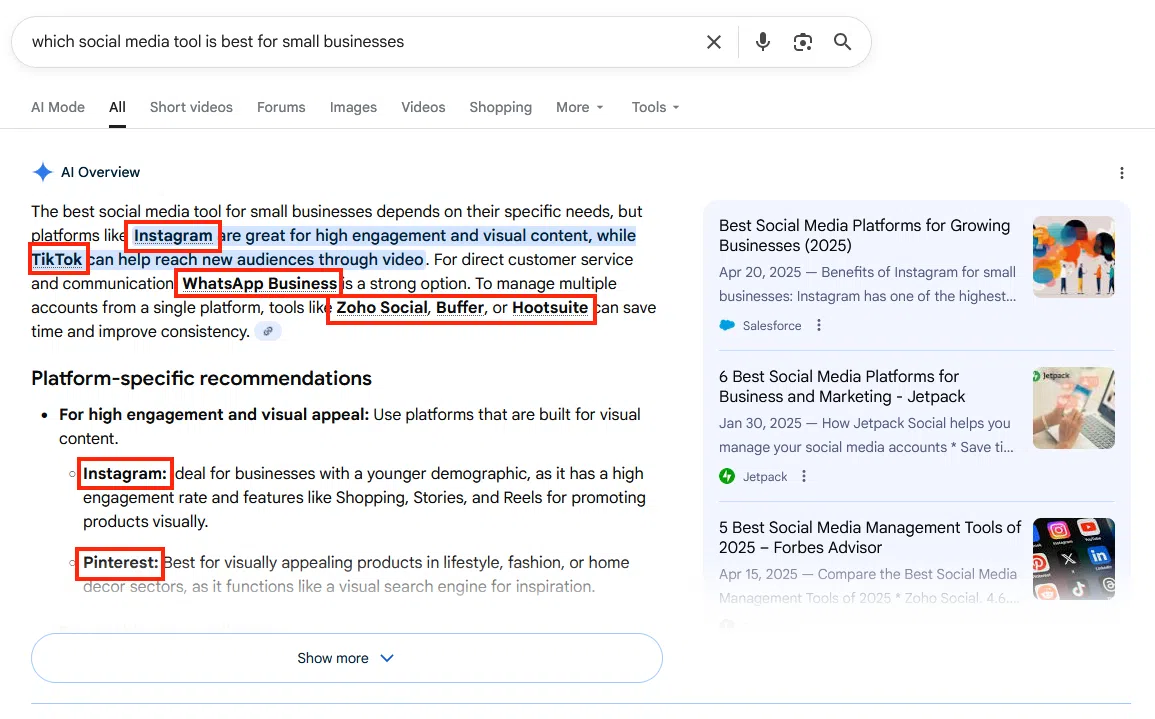Click the Jetpack source name
Screen dimensions: 1155x719
point(765,477)
